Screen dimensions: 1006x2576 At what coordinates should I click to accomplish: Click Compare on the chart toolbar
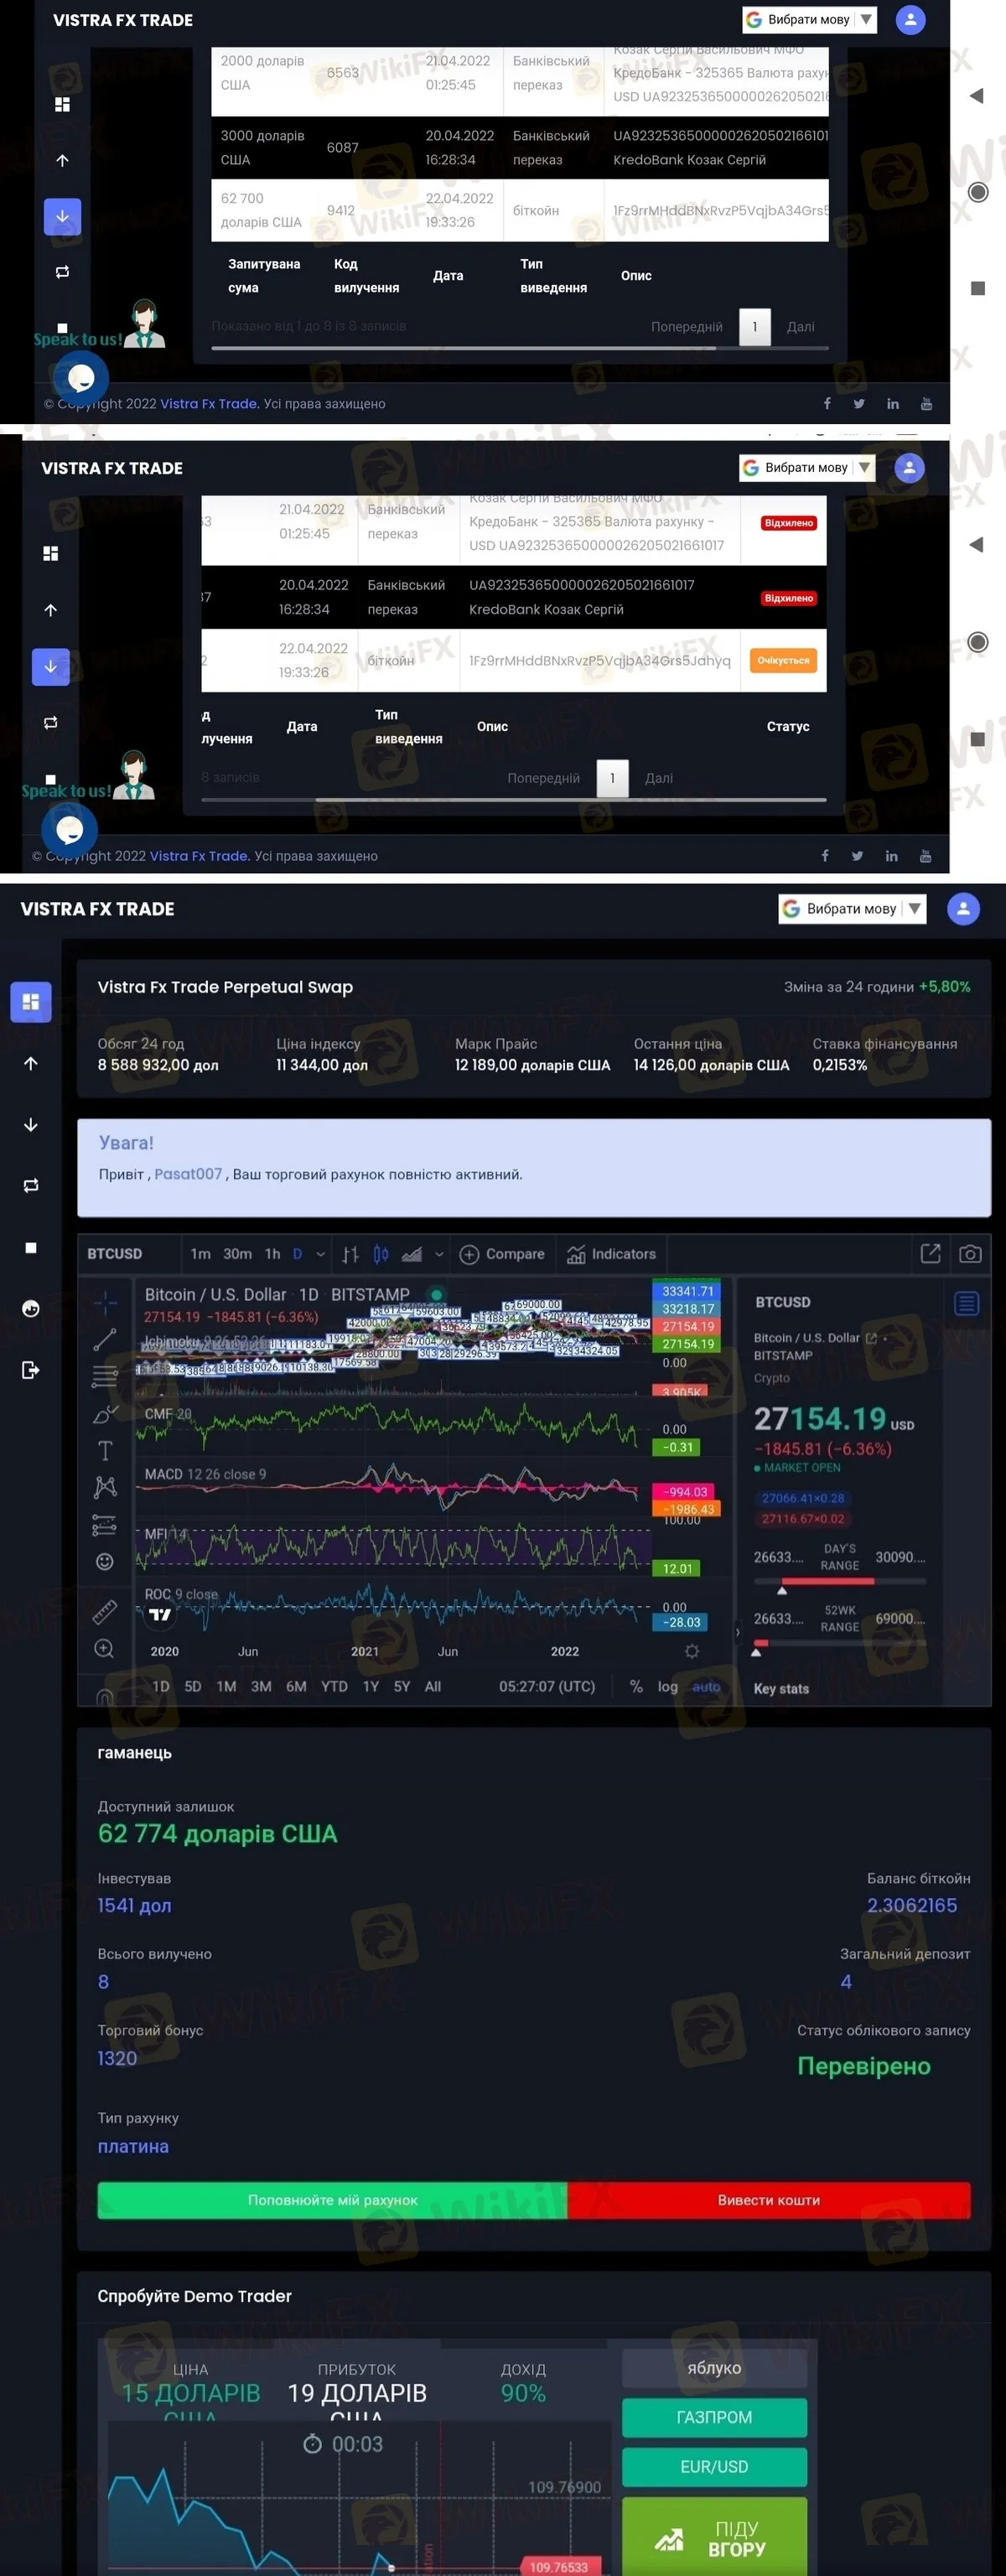coord(502,1254)
